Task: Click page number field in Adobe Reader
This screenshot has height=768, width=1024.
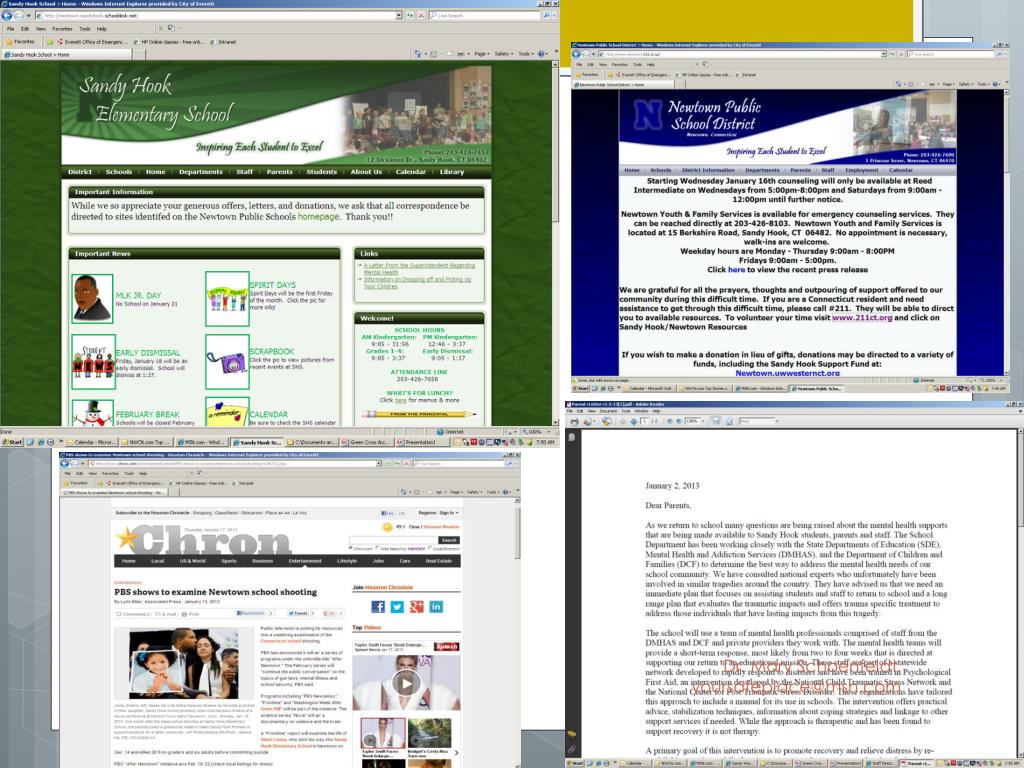Action: coord(646,421)
